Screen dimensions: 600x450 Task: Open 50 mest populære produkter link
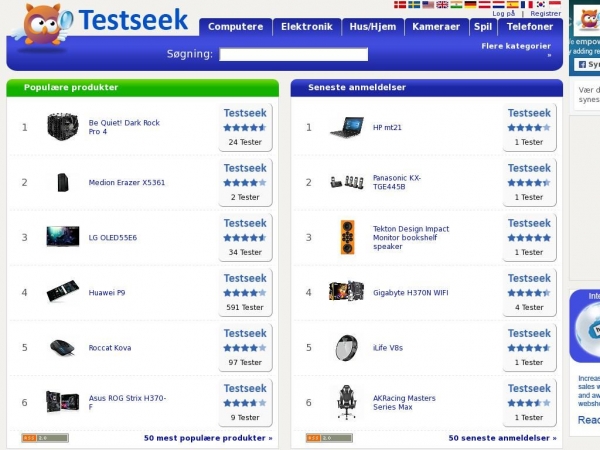point(208,438)
